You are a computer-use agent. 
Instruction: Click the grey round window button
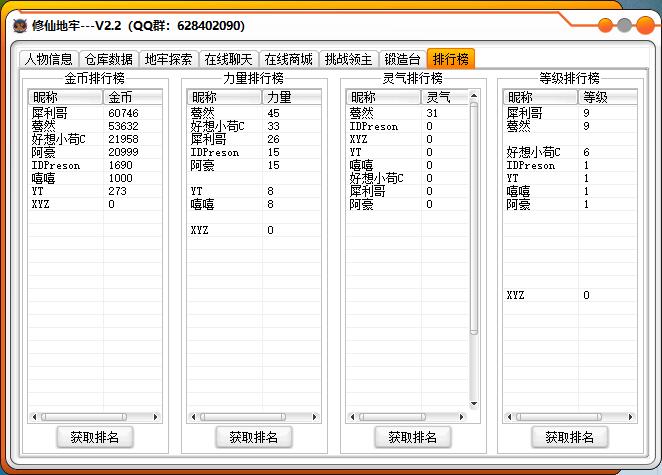click(624, 25)
